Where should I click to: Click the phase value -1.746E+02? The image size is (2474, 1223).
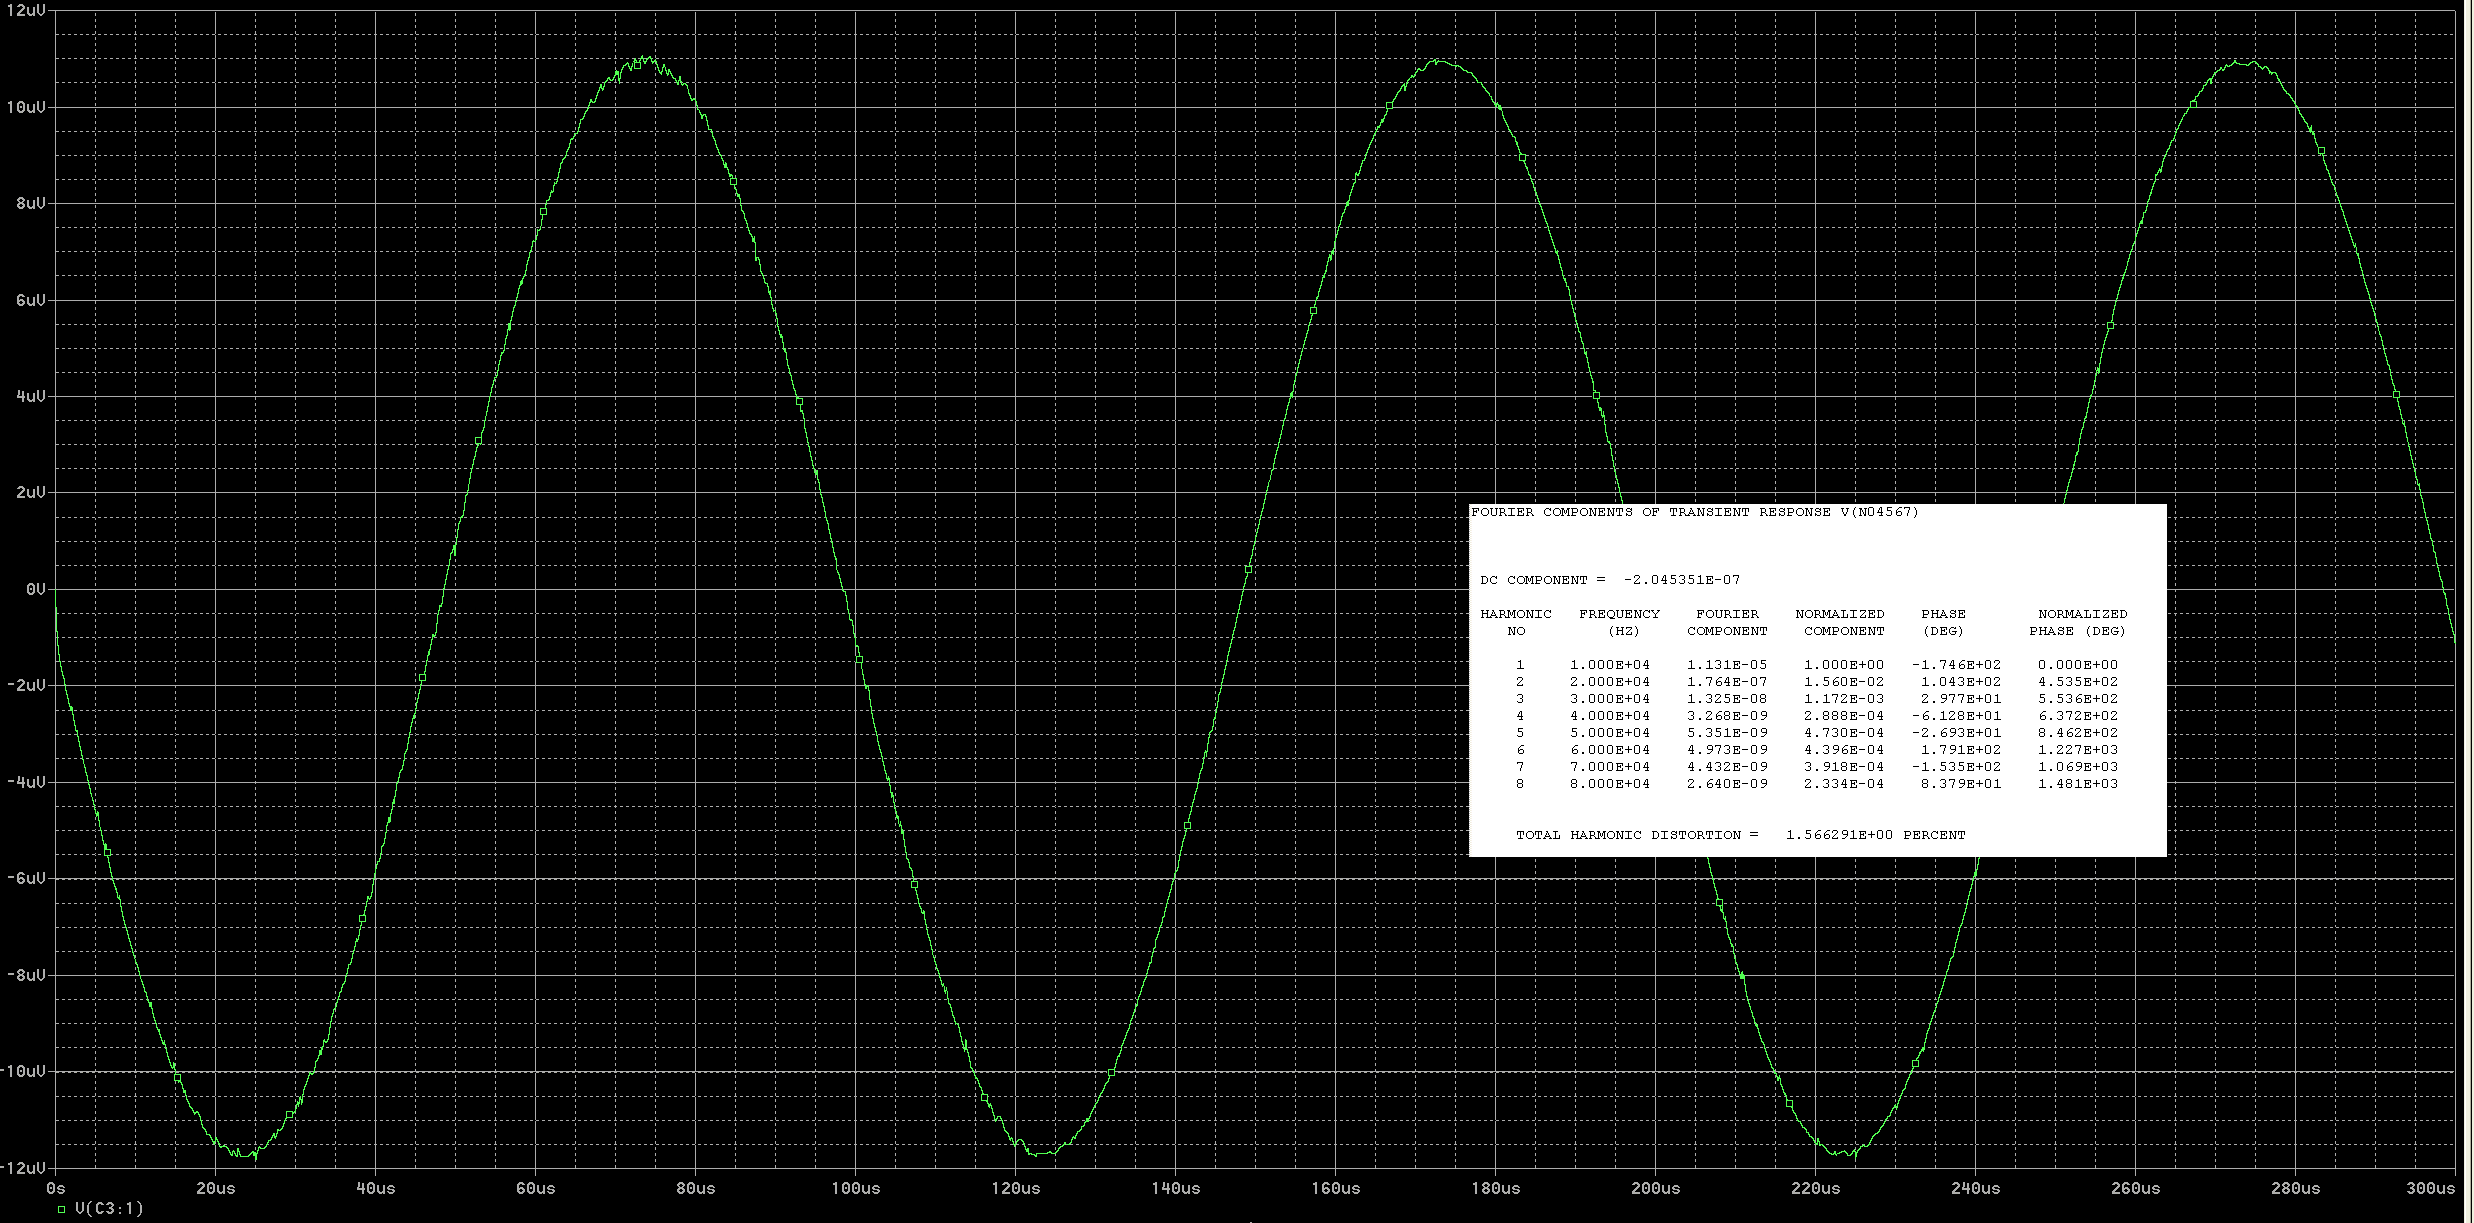click(x=1956, y=665)
